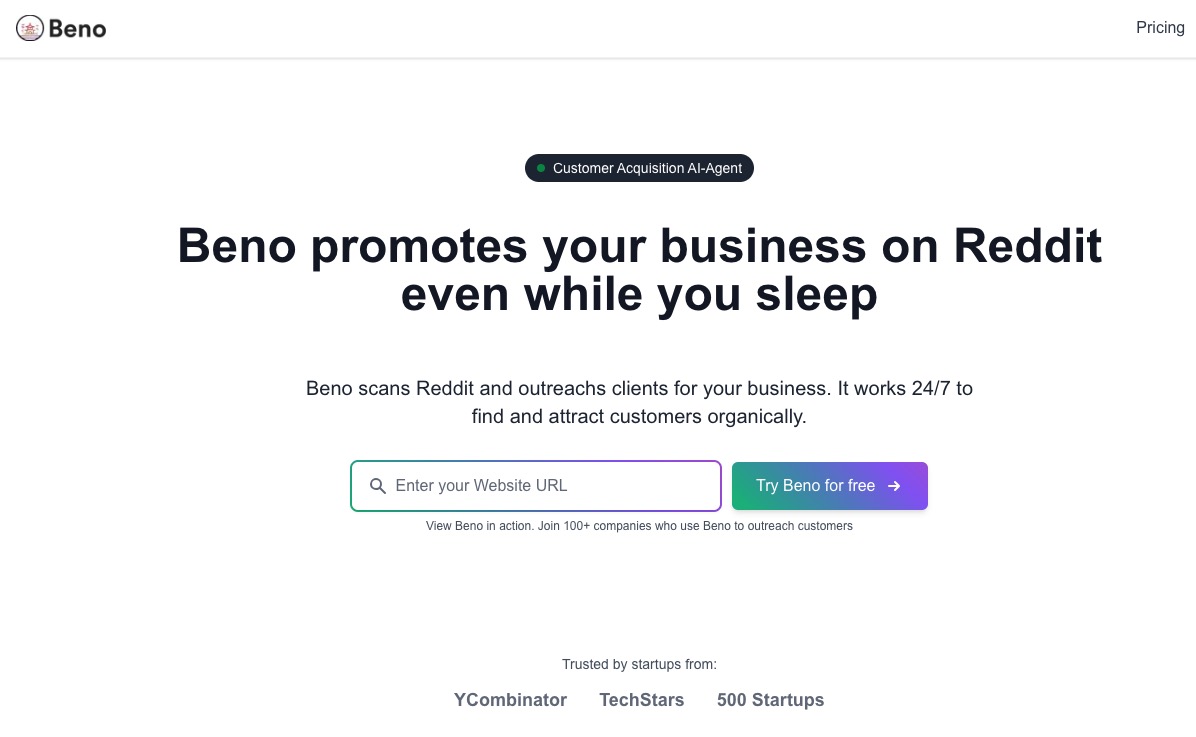The image size is (1196, 737).
Task: Click the Customer Acquisition AI-Agent badge
Action: 639,168
